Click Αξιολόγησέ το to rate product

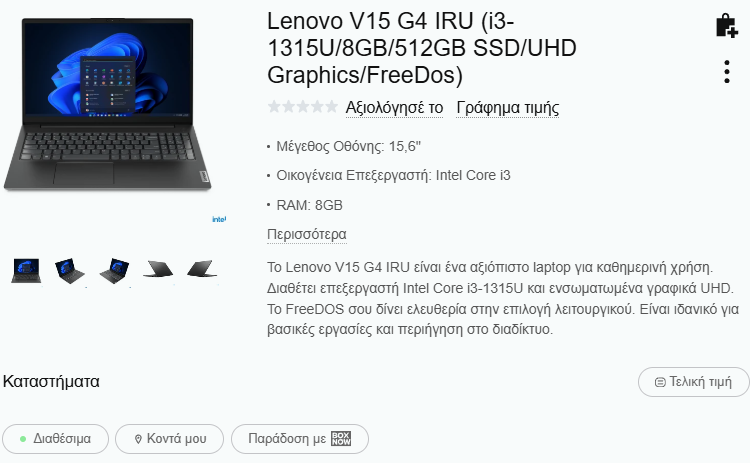(394, 108)
